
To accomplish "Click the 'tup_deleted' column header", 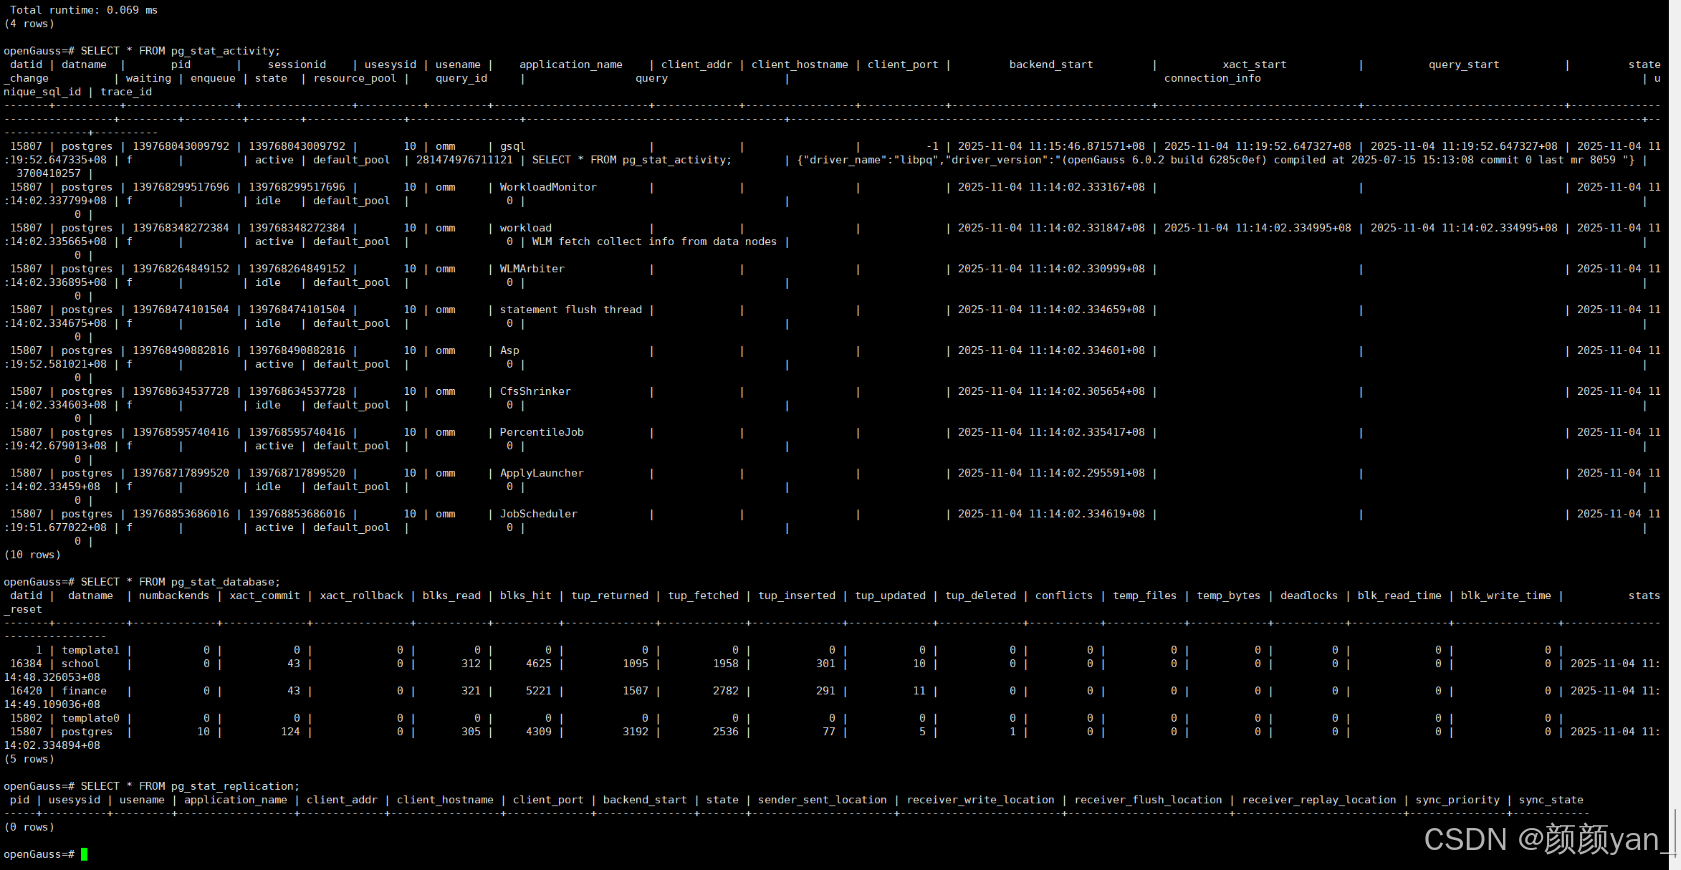I will (981, 596).
